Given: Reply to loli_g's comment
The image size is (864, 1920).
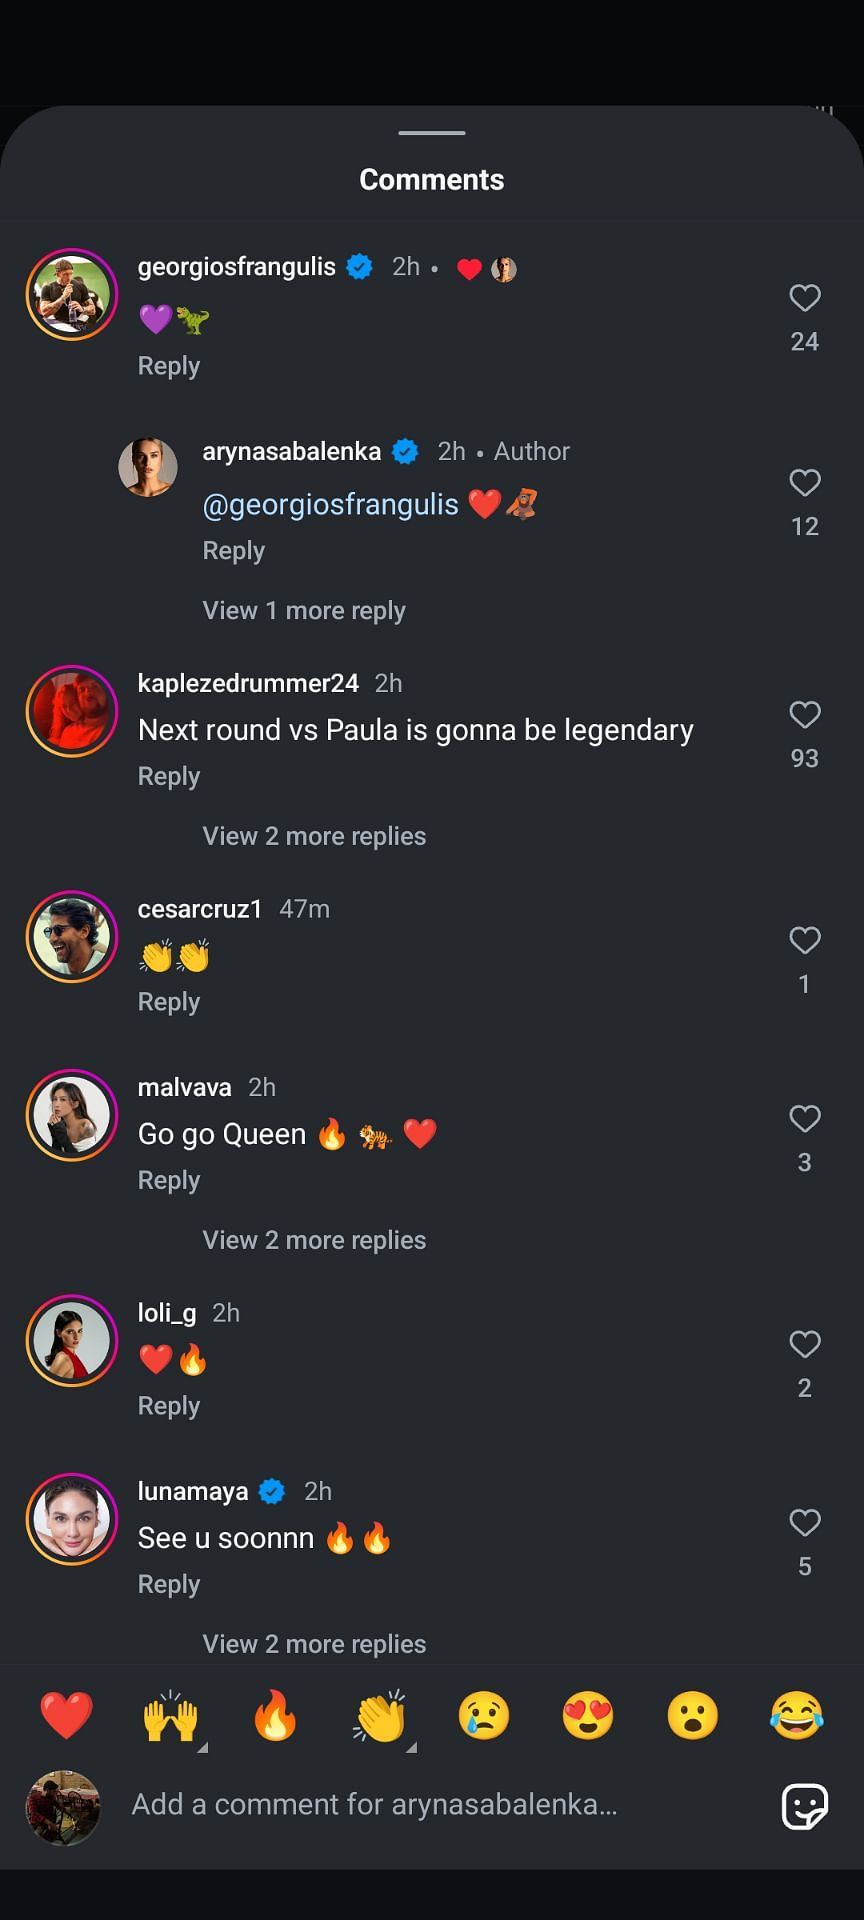Looking at the screenshot, I should [x=169, y=1406].
